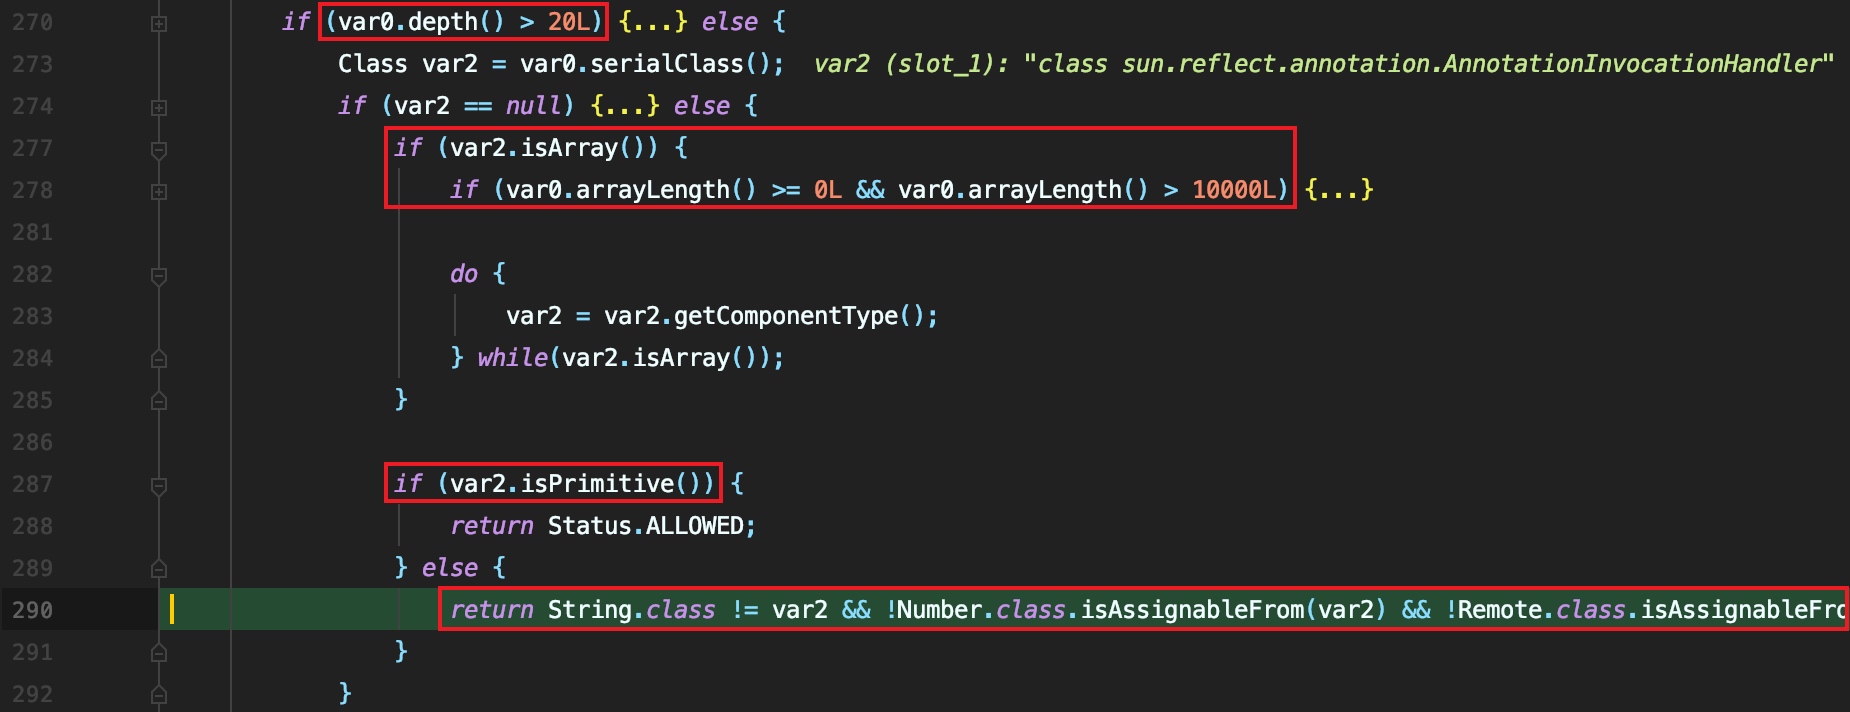Toggle a breakpoint at line number 273
1850x712 pixels.
point(32,64)
